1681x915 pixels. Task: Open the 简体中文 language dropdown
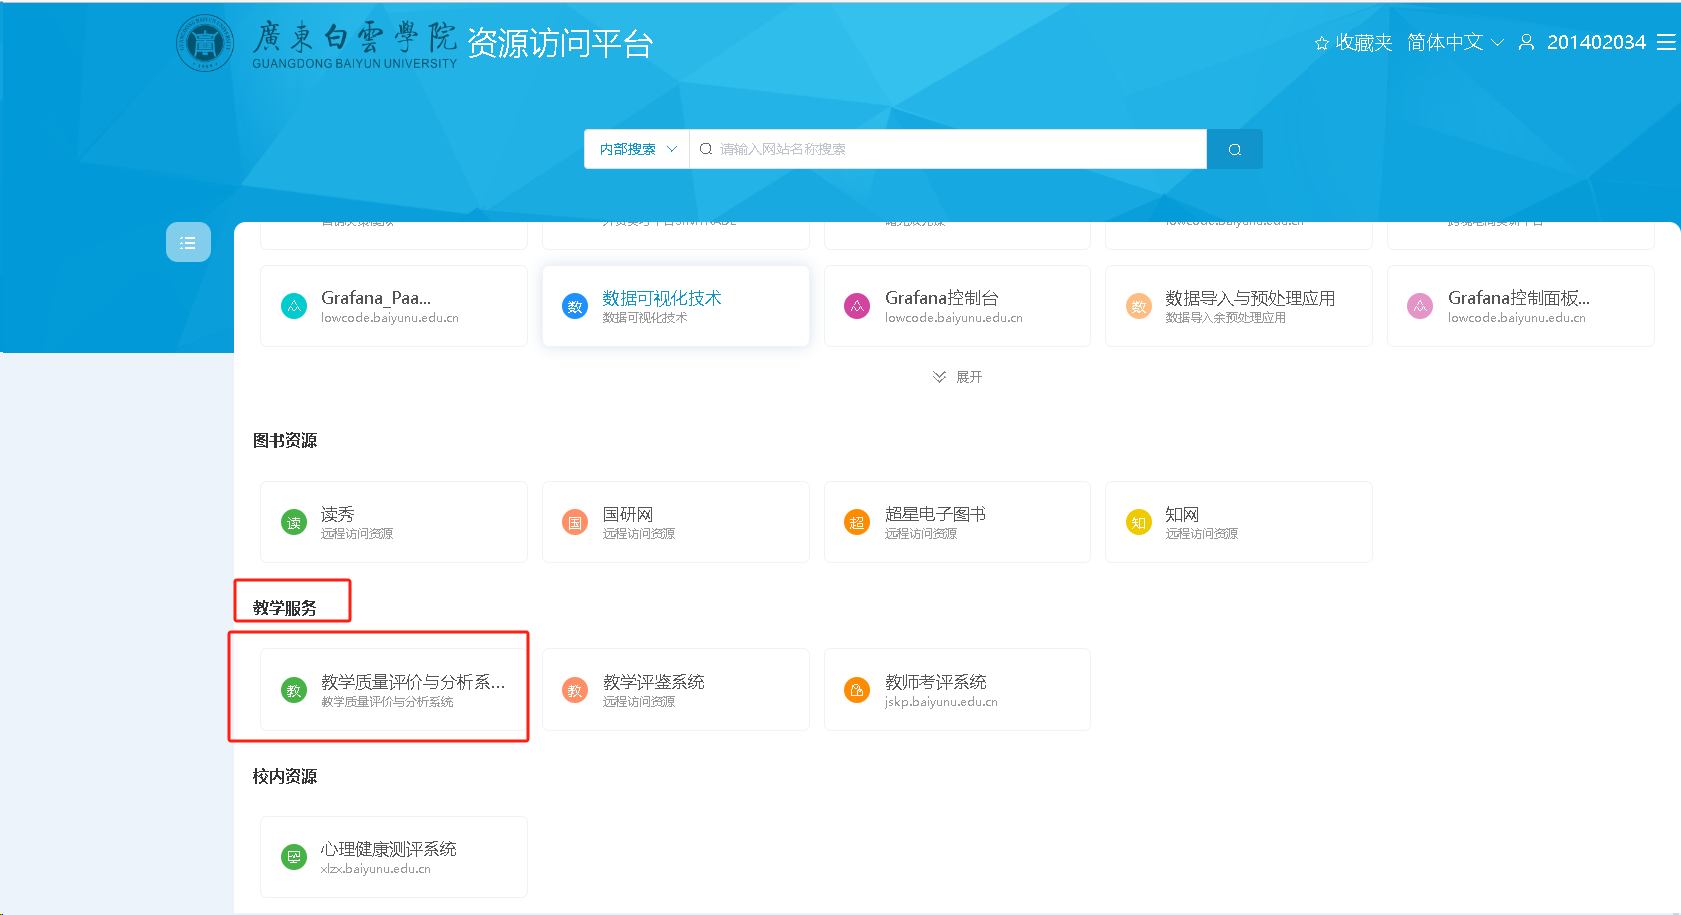point(1454,42)
